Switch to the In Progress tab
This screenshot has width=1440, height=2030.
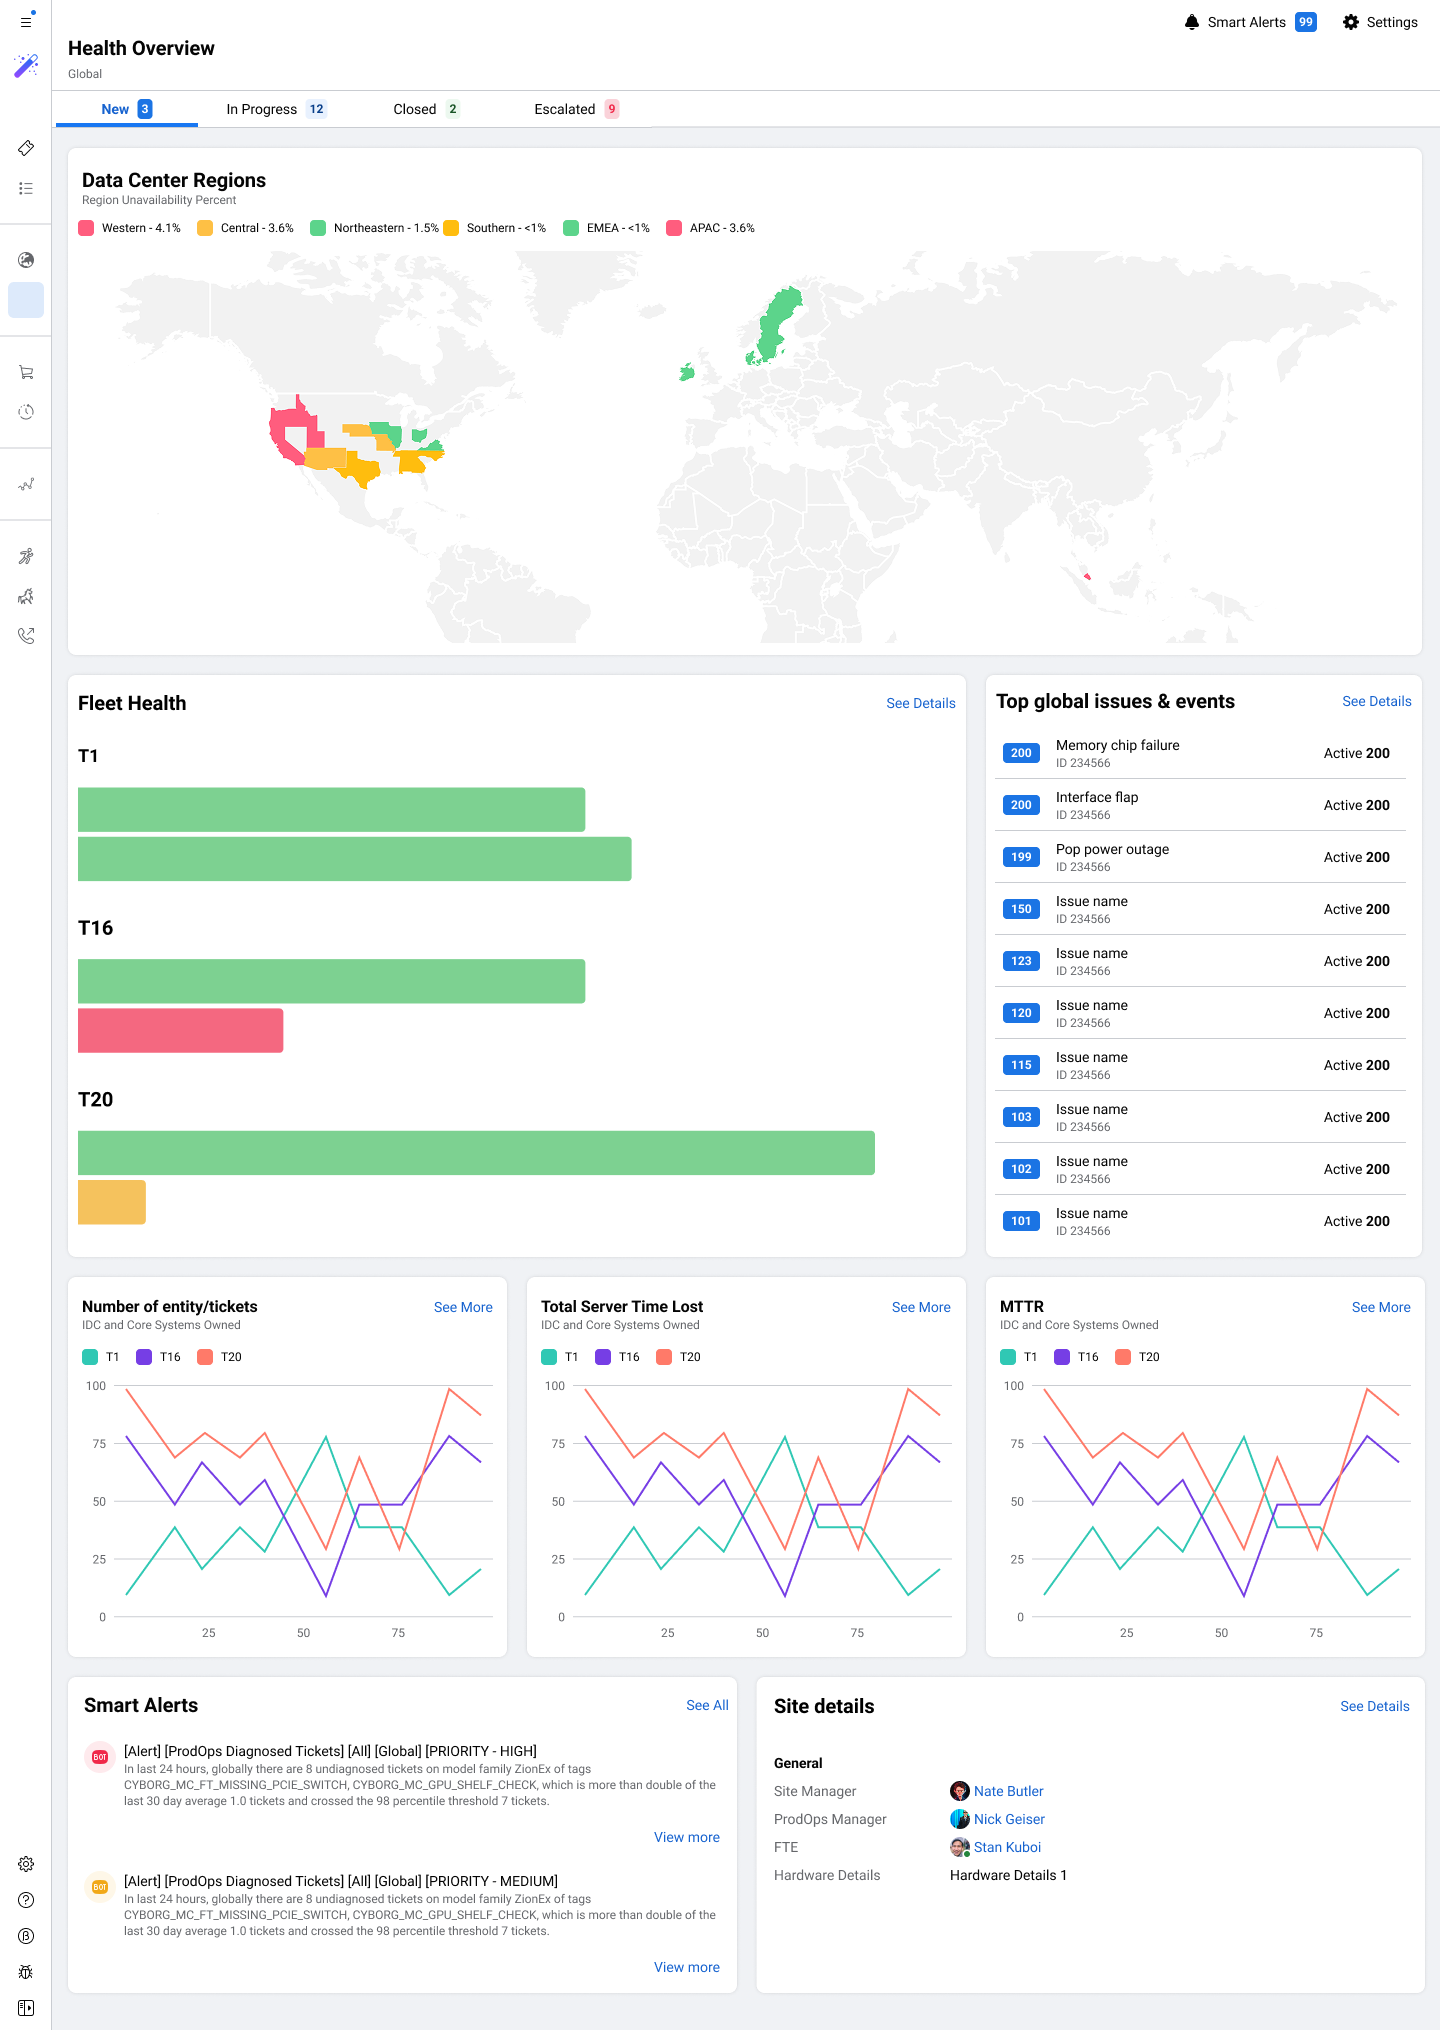pyautogui.click(x=276, y=109)
